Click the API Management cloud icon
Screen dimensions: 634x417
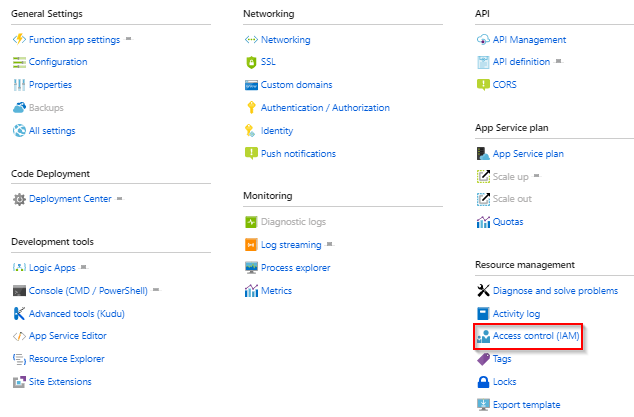tap(483, 40)
